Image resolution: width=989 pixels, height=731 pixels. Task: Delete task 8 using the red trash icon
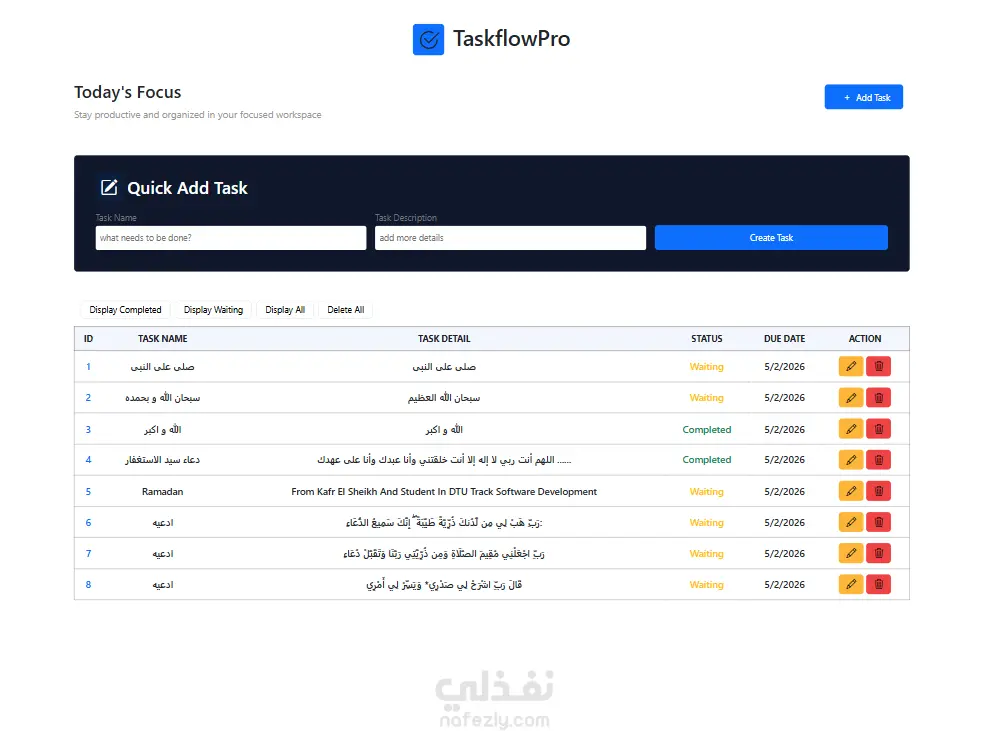pos(879,584)
